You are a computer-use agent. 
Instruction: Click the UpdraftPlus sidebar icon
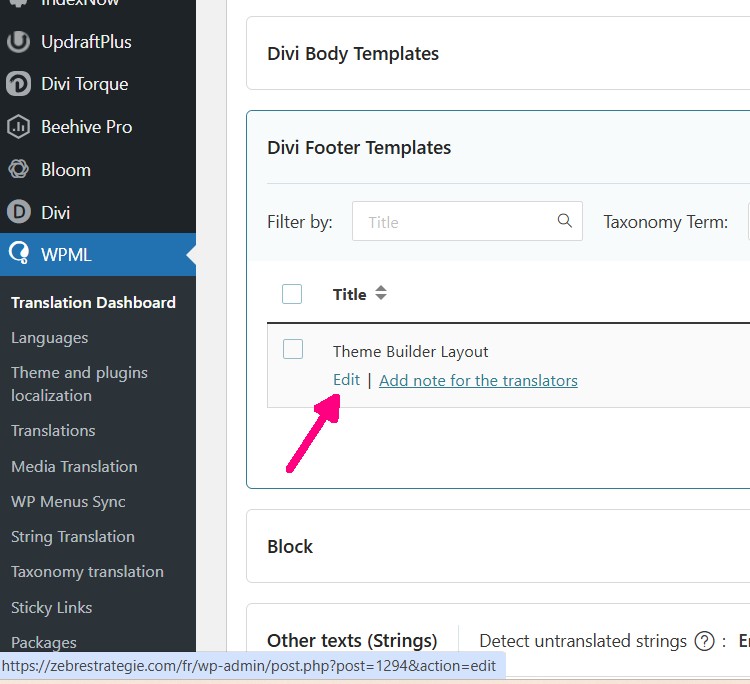[x=18, y=42]
